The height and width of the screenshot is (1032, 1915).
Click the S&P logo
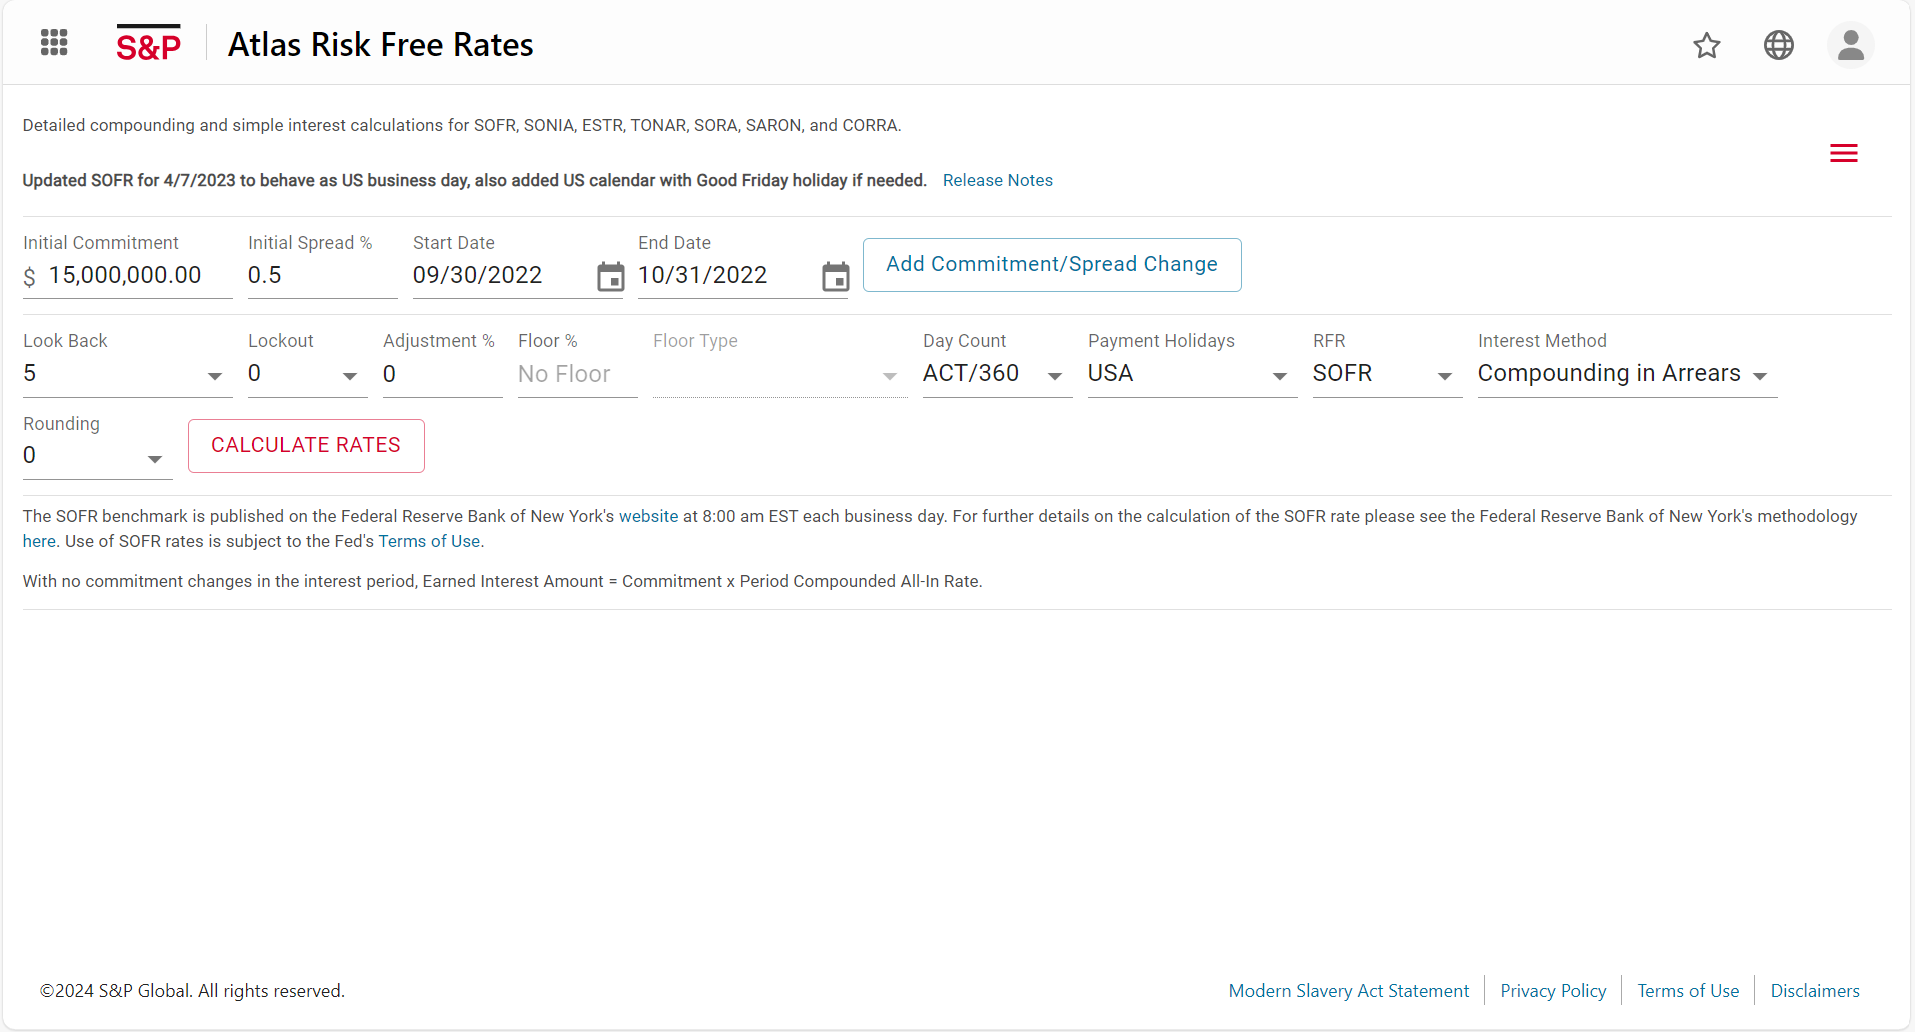coord(148,44)
